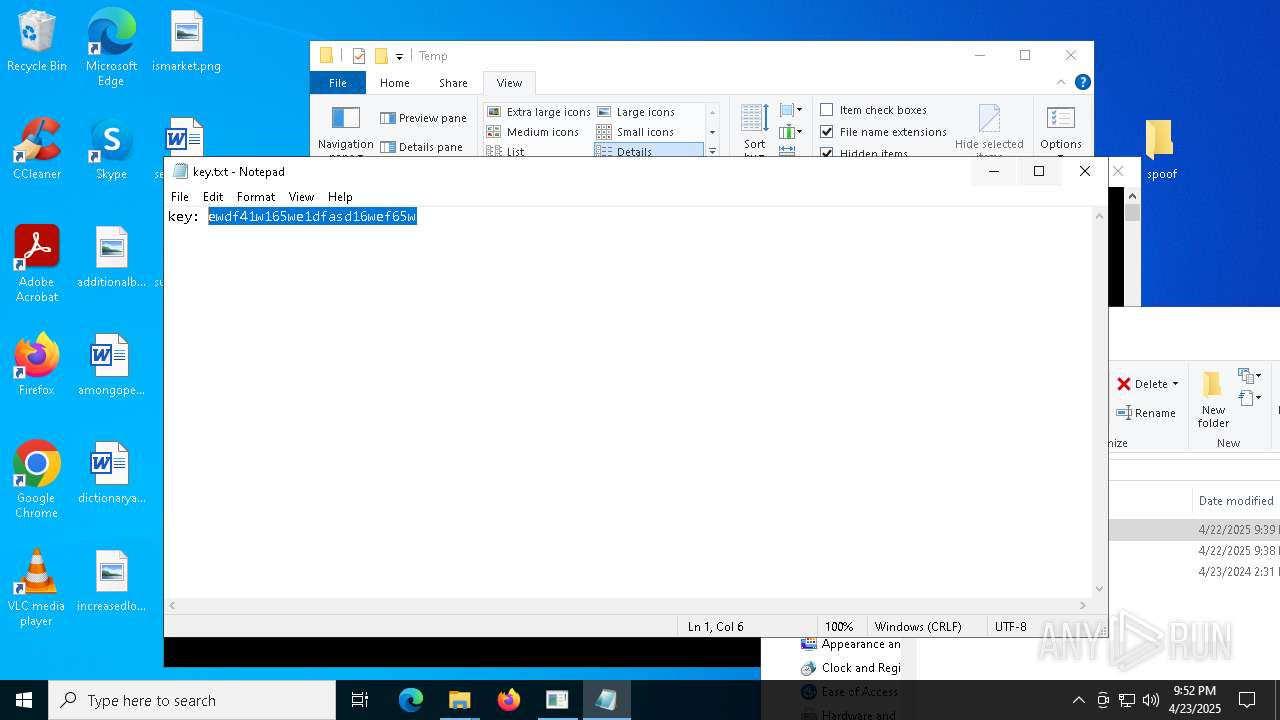This screenshot has height=720, width=1280.
Task: Select the dictionarya... Word document
Action: point(111,473)
